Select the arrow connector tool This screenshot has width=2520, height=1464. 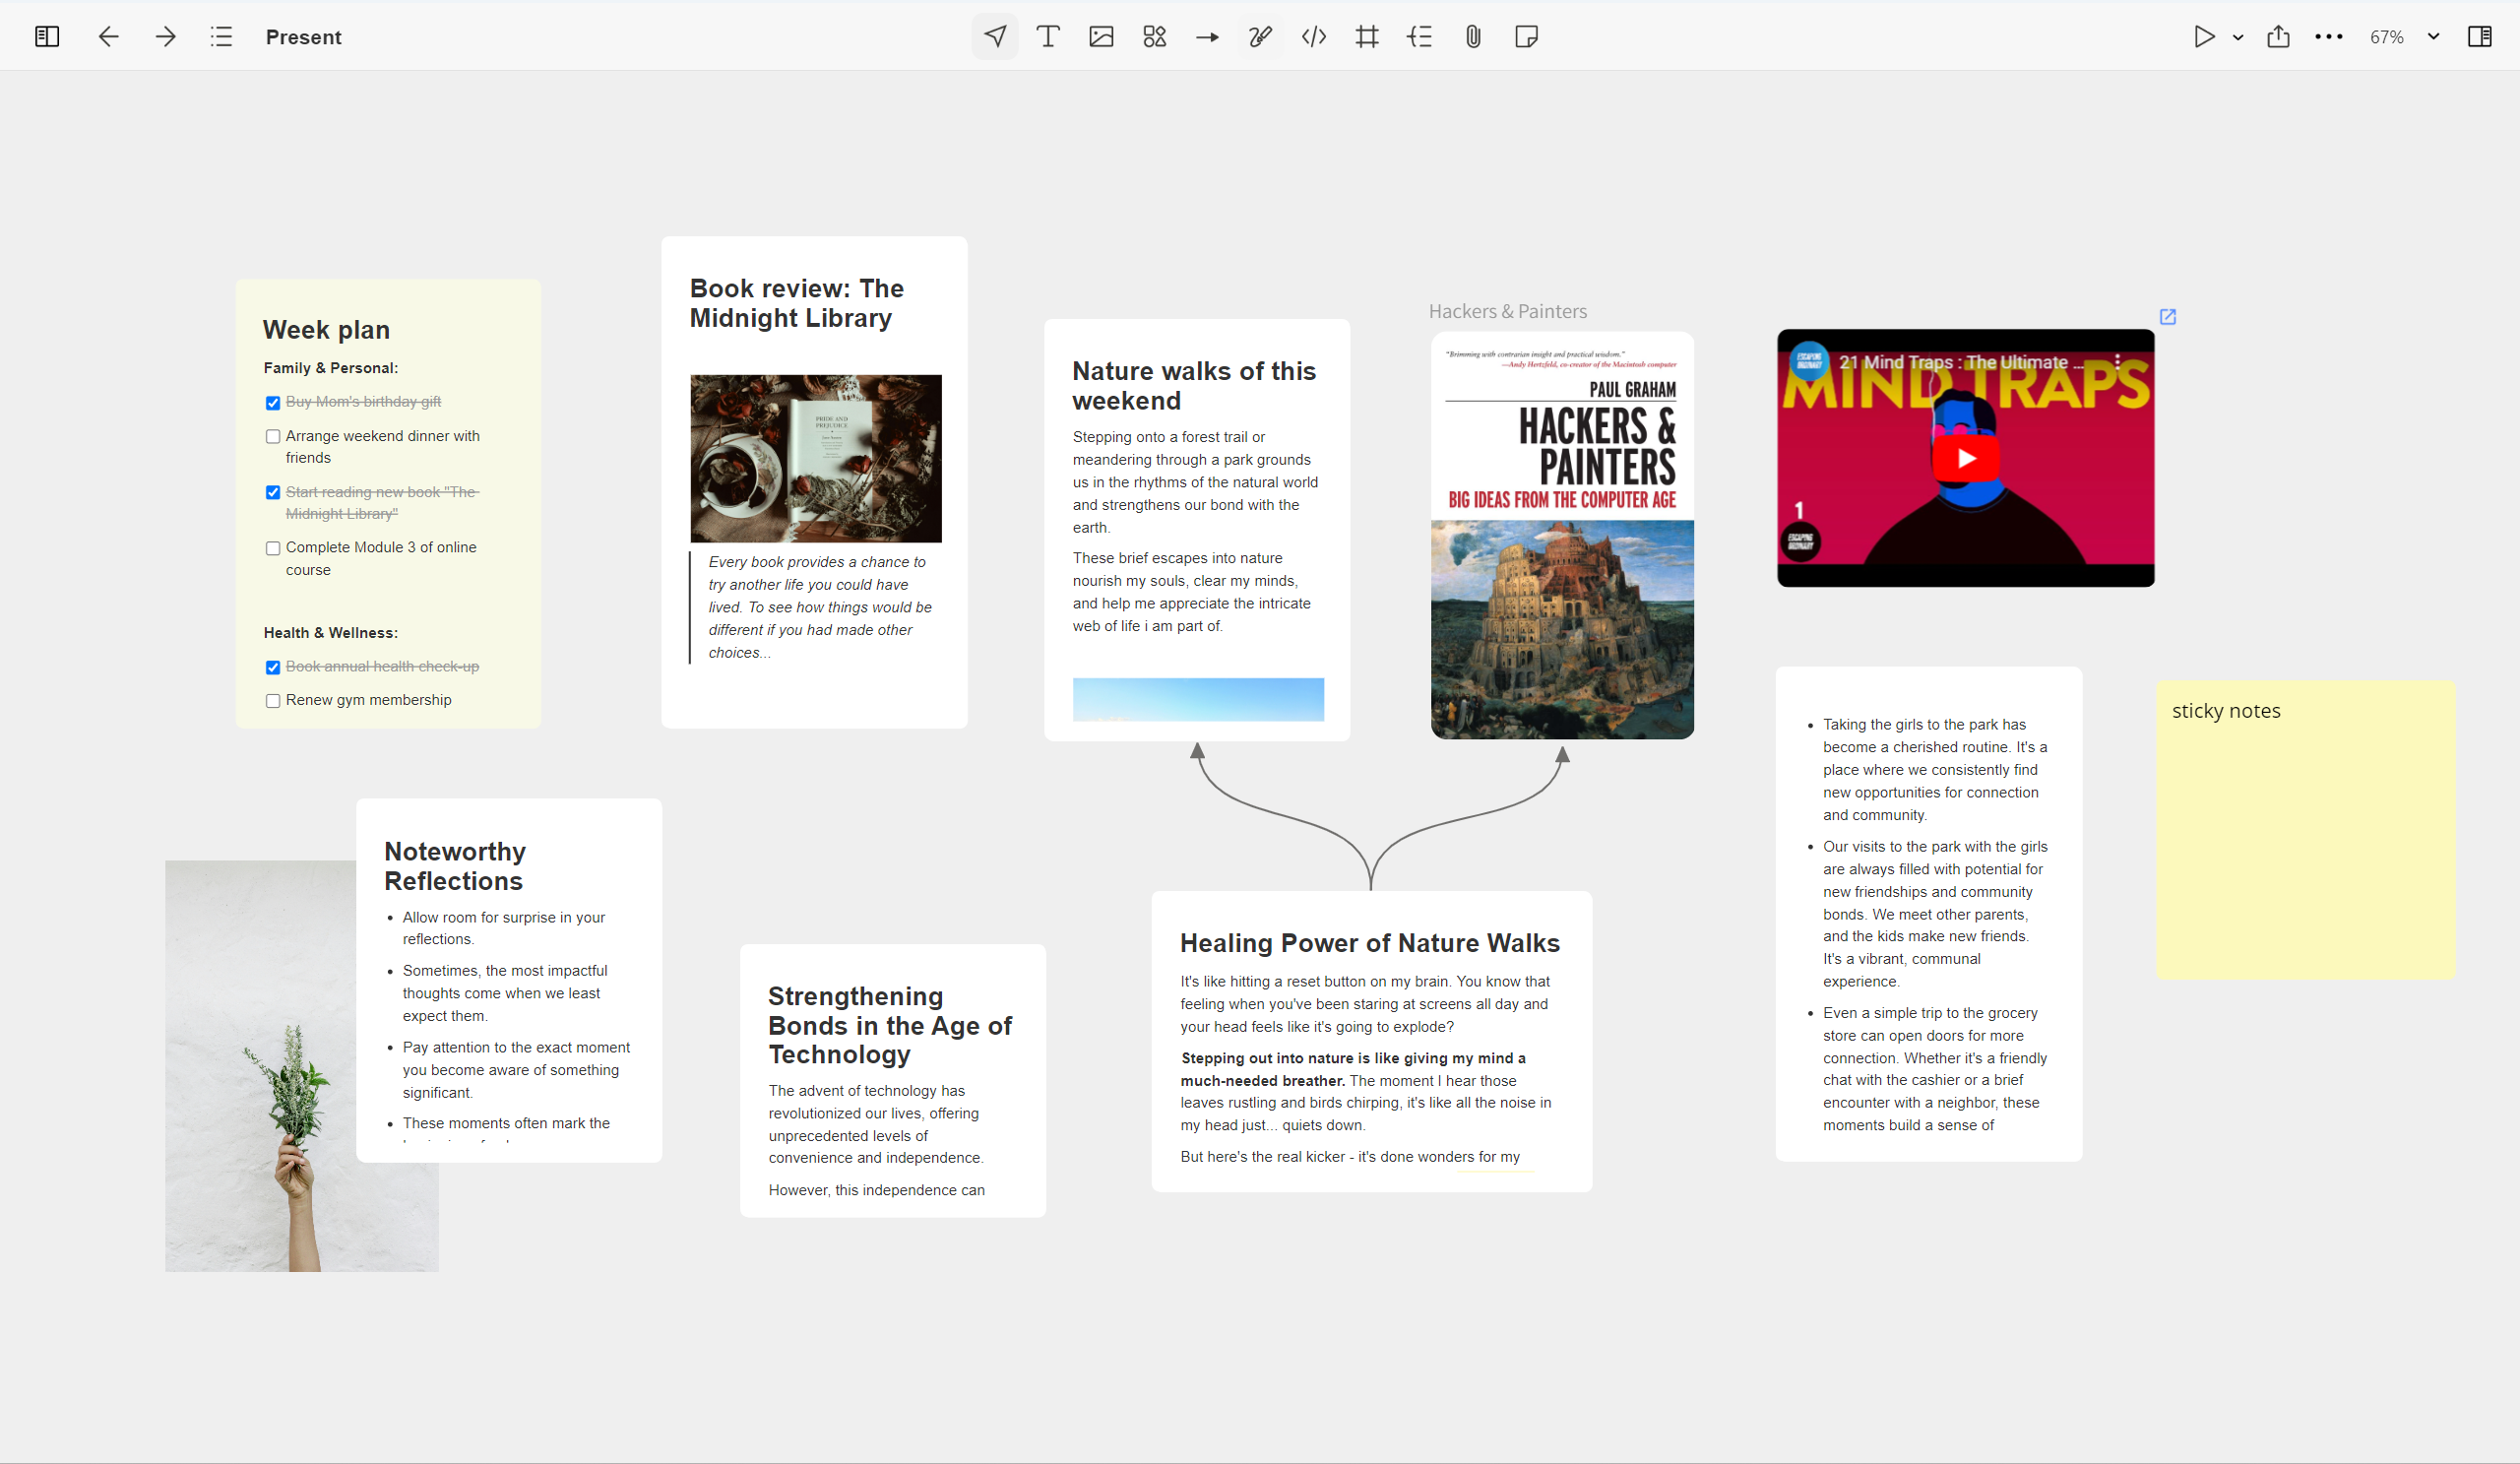coord(1207,37)
